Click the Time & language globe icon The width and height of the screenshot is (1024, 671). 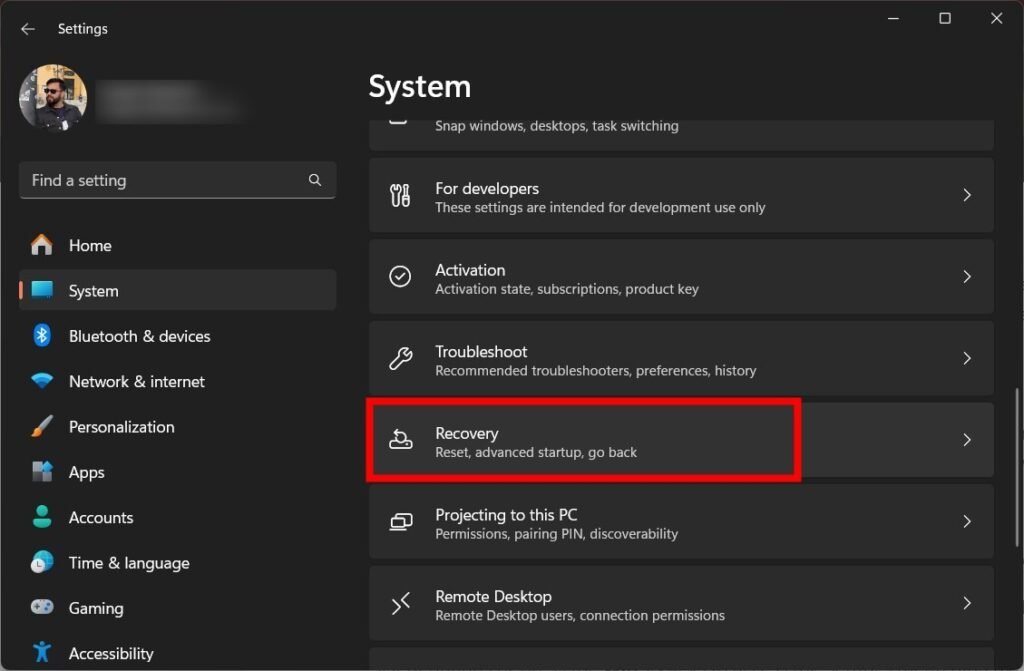pos(42,563)
